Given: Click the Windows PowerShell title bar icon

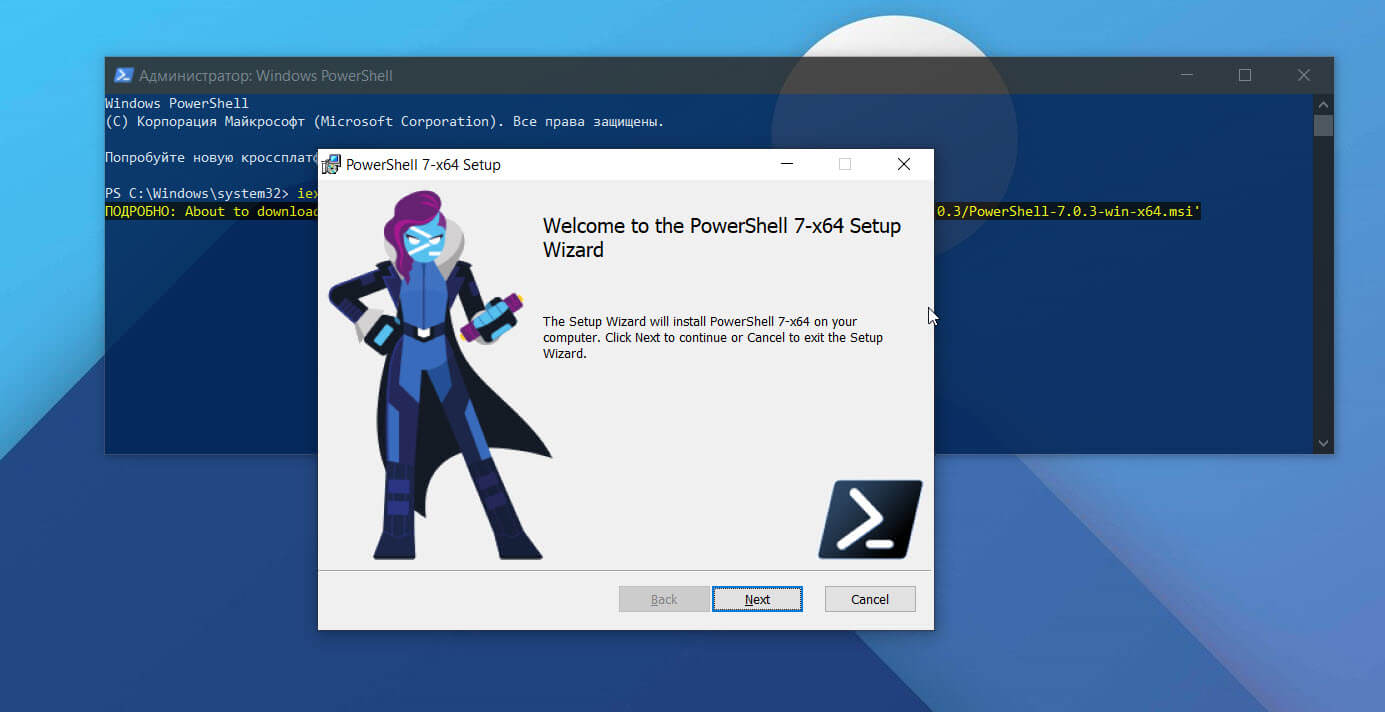Looking at the screenshot, I should (x=124, y=75).
